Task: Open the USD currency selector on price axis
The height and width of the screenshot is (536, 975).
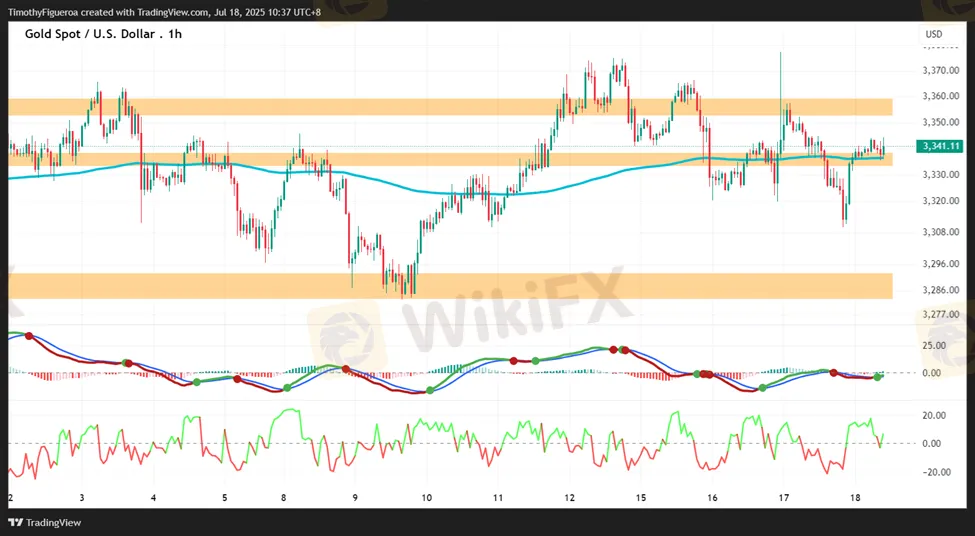Action: 933,34
